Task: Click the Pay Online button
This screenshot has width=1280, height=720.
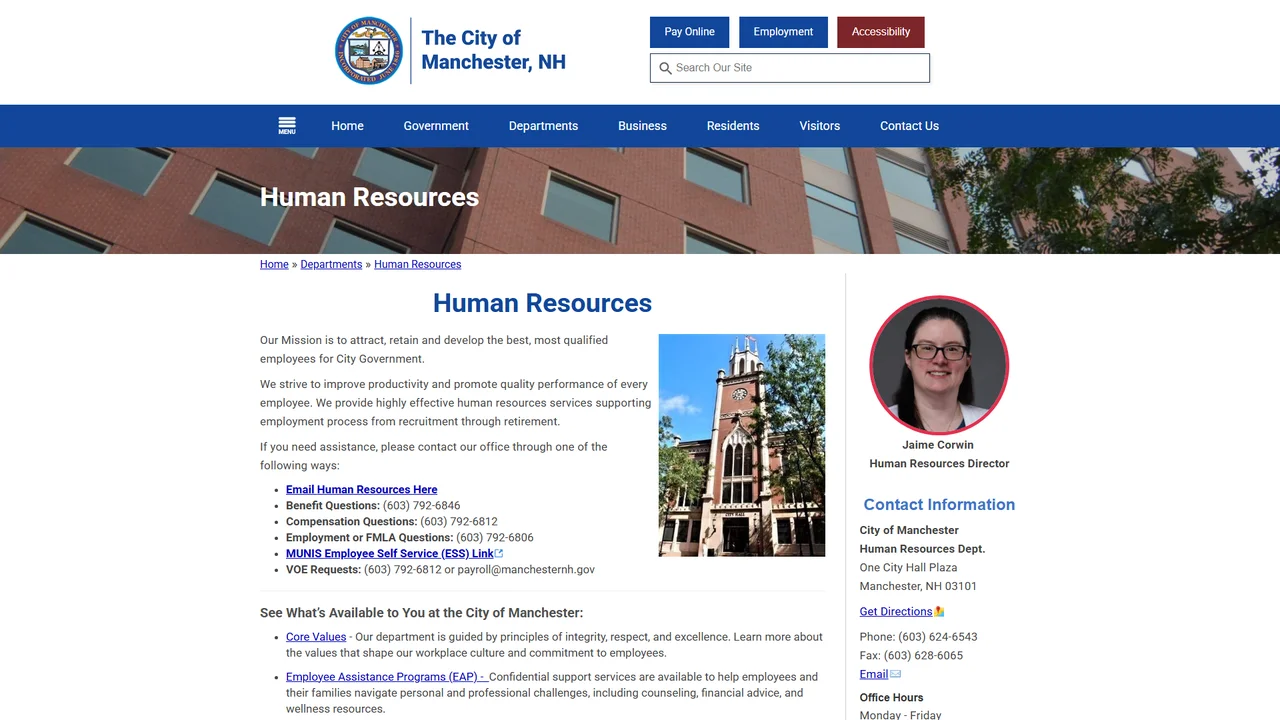Action: [690, 32]
